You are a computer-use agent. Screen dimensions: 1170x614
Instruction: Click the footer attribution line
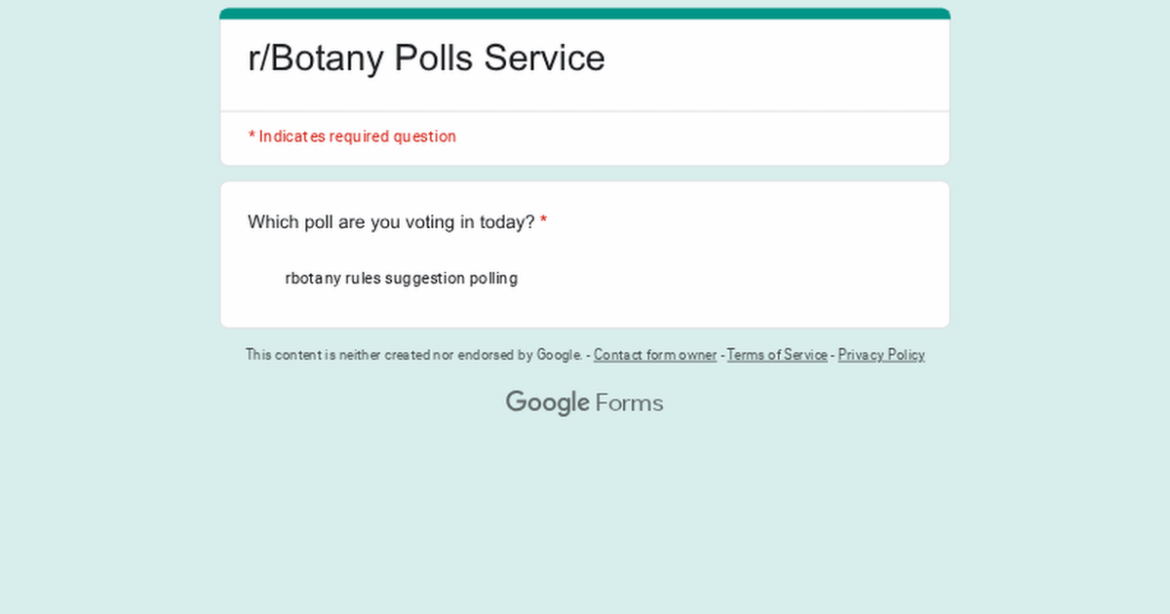point(584,355)
